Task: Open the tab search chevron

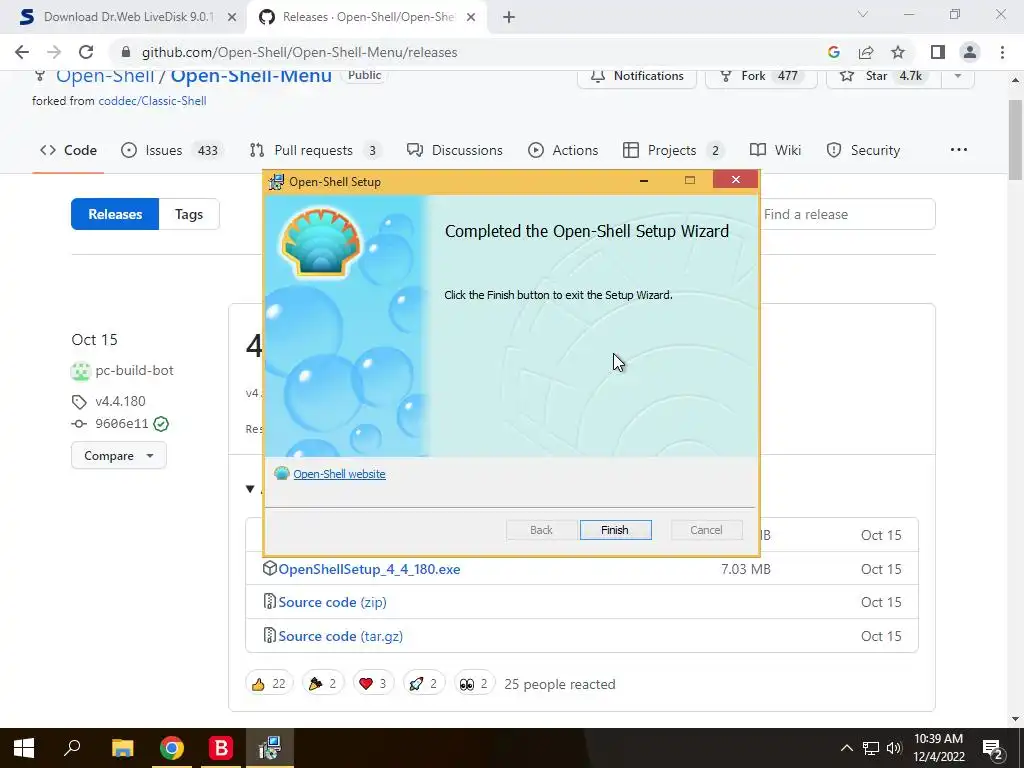Action: point(863,14)
